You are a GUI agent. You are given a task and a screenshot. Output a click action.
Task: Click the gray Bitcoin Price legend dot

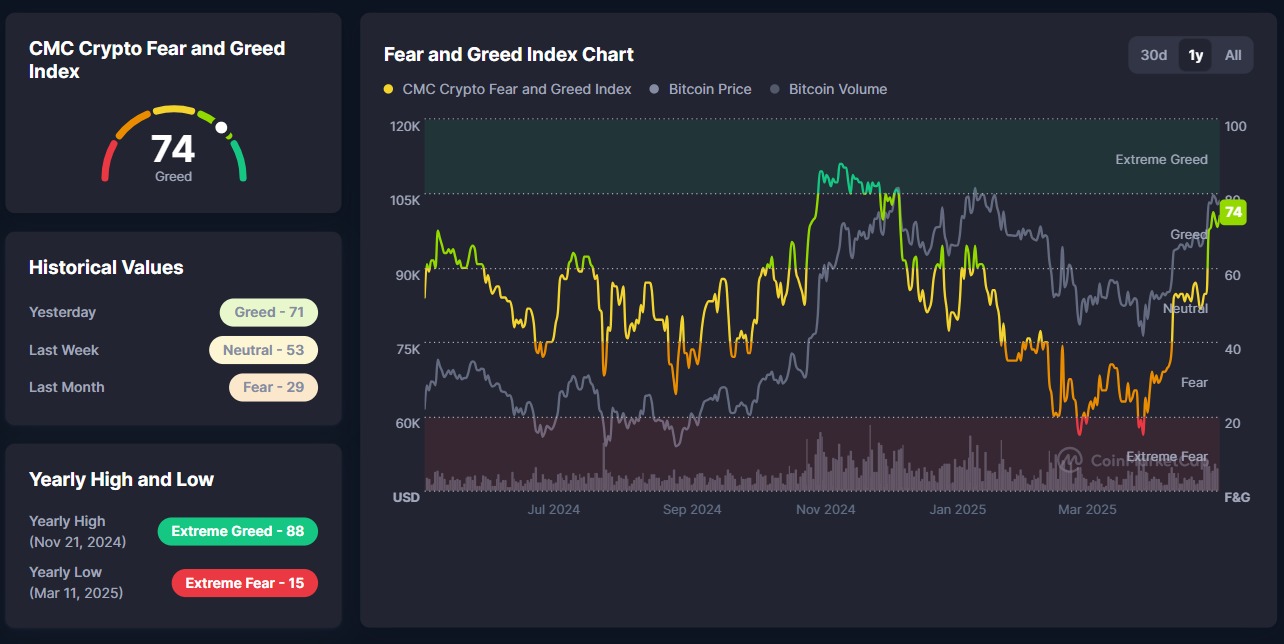(655, 90)
